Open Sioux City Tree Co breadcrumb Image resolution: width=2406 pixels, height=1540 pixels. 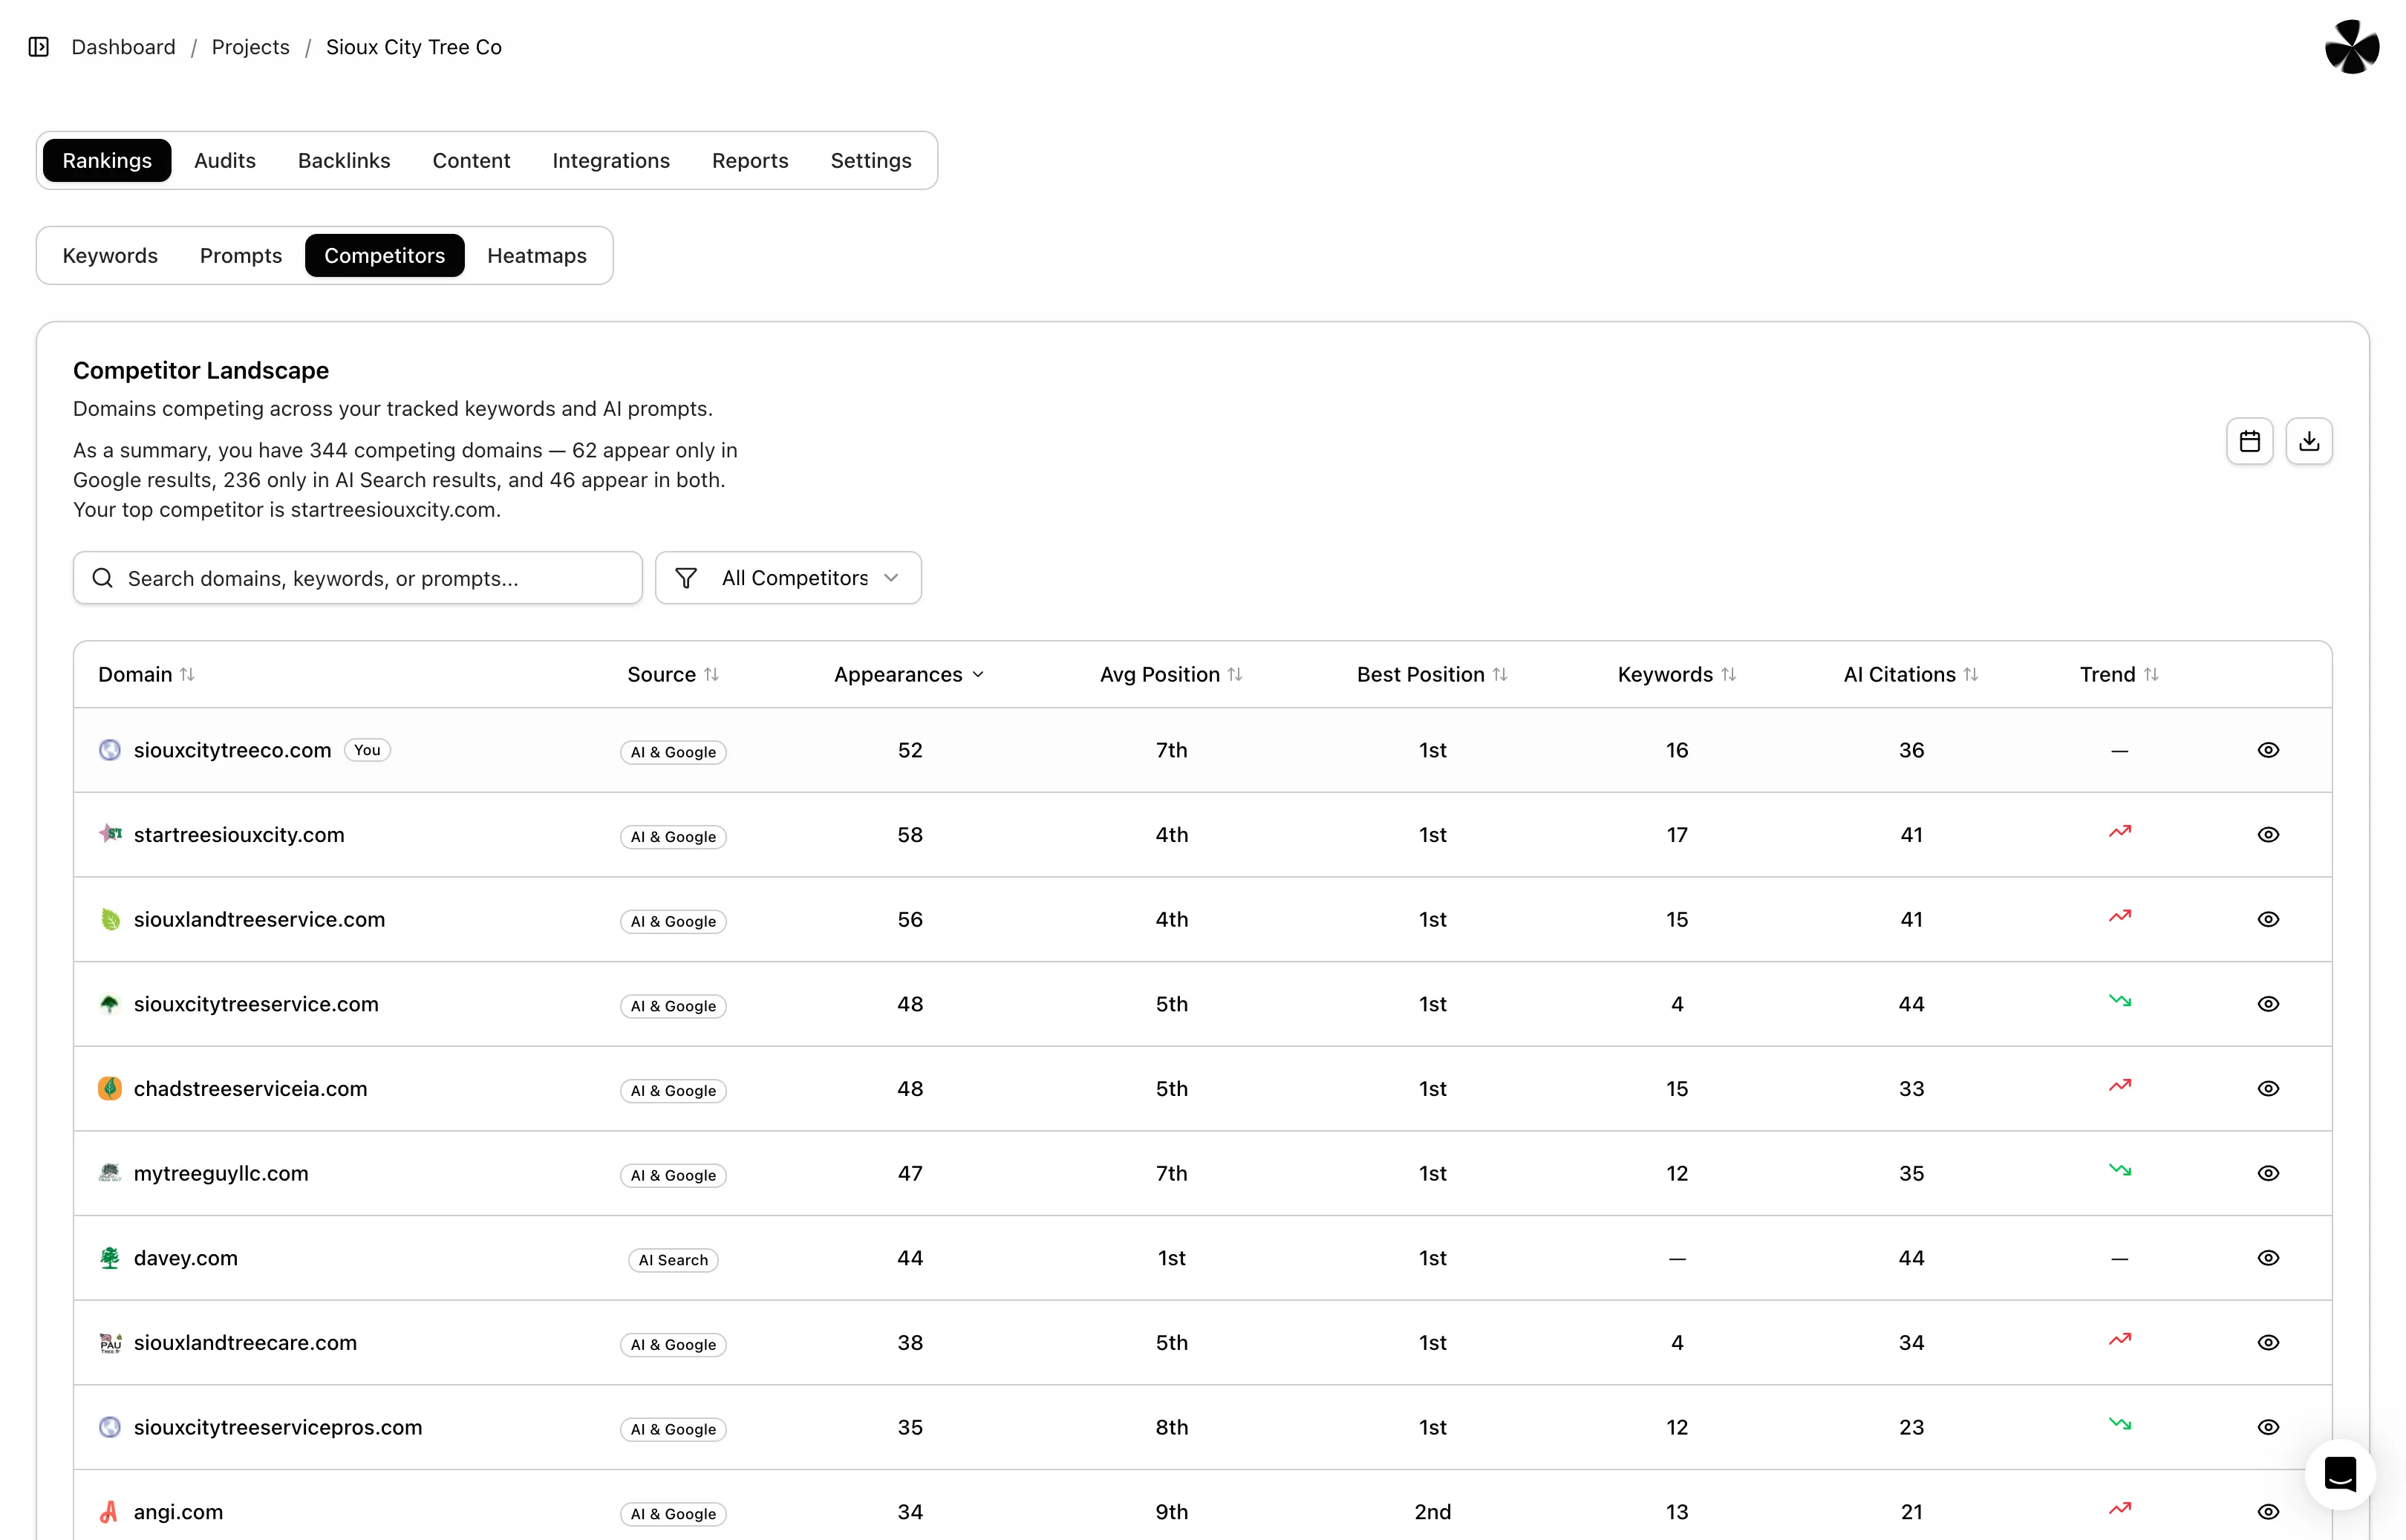click(x=414, y=47)
